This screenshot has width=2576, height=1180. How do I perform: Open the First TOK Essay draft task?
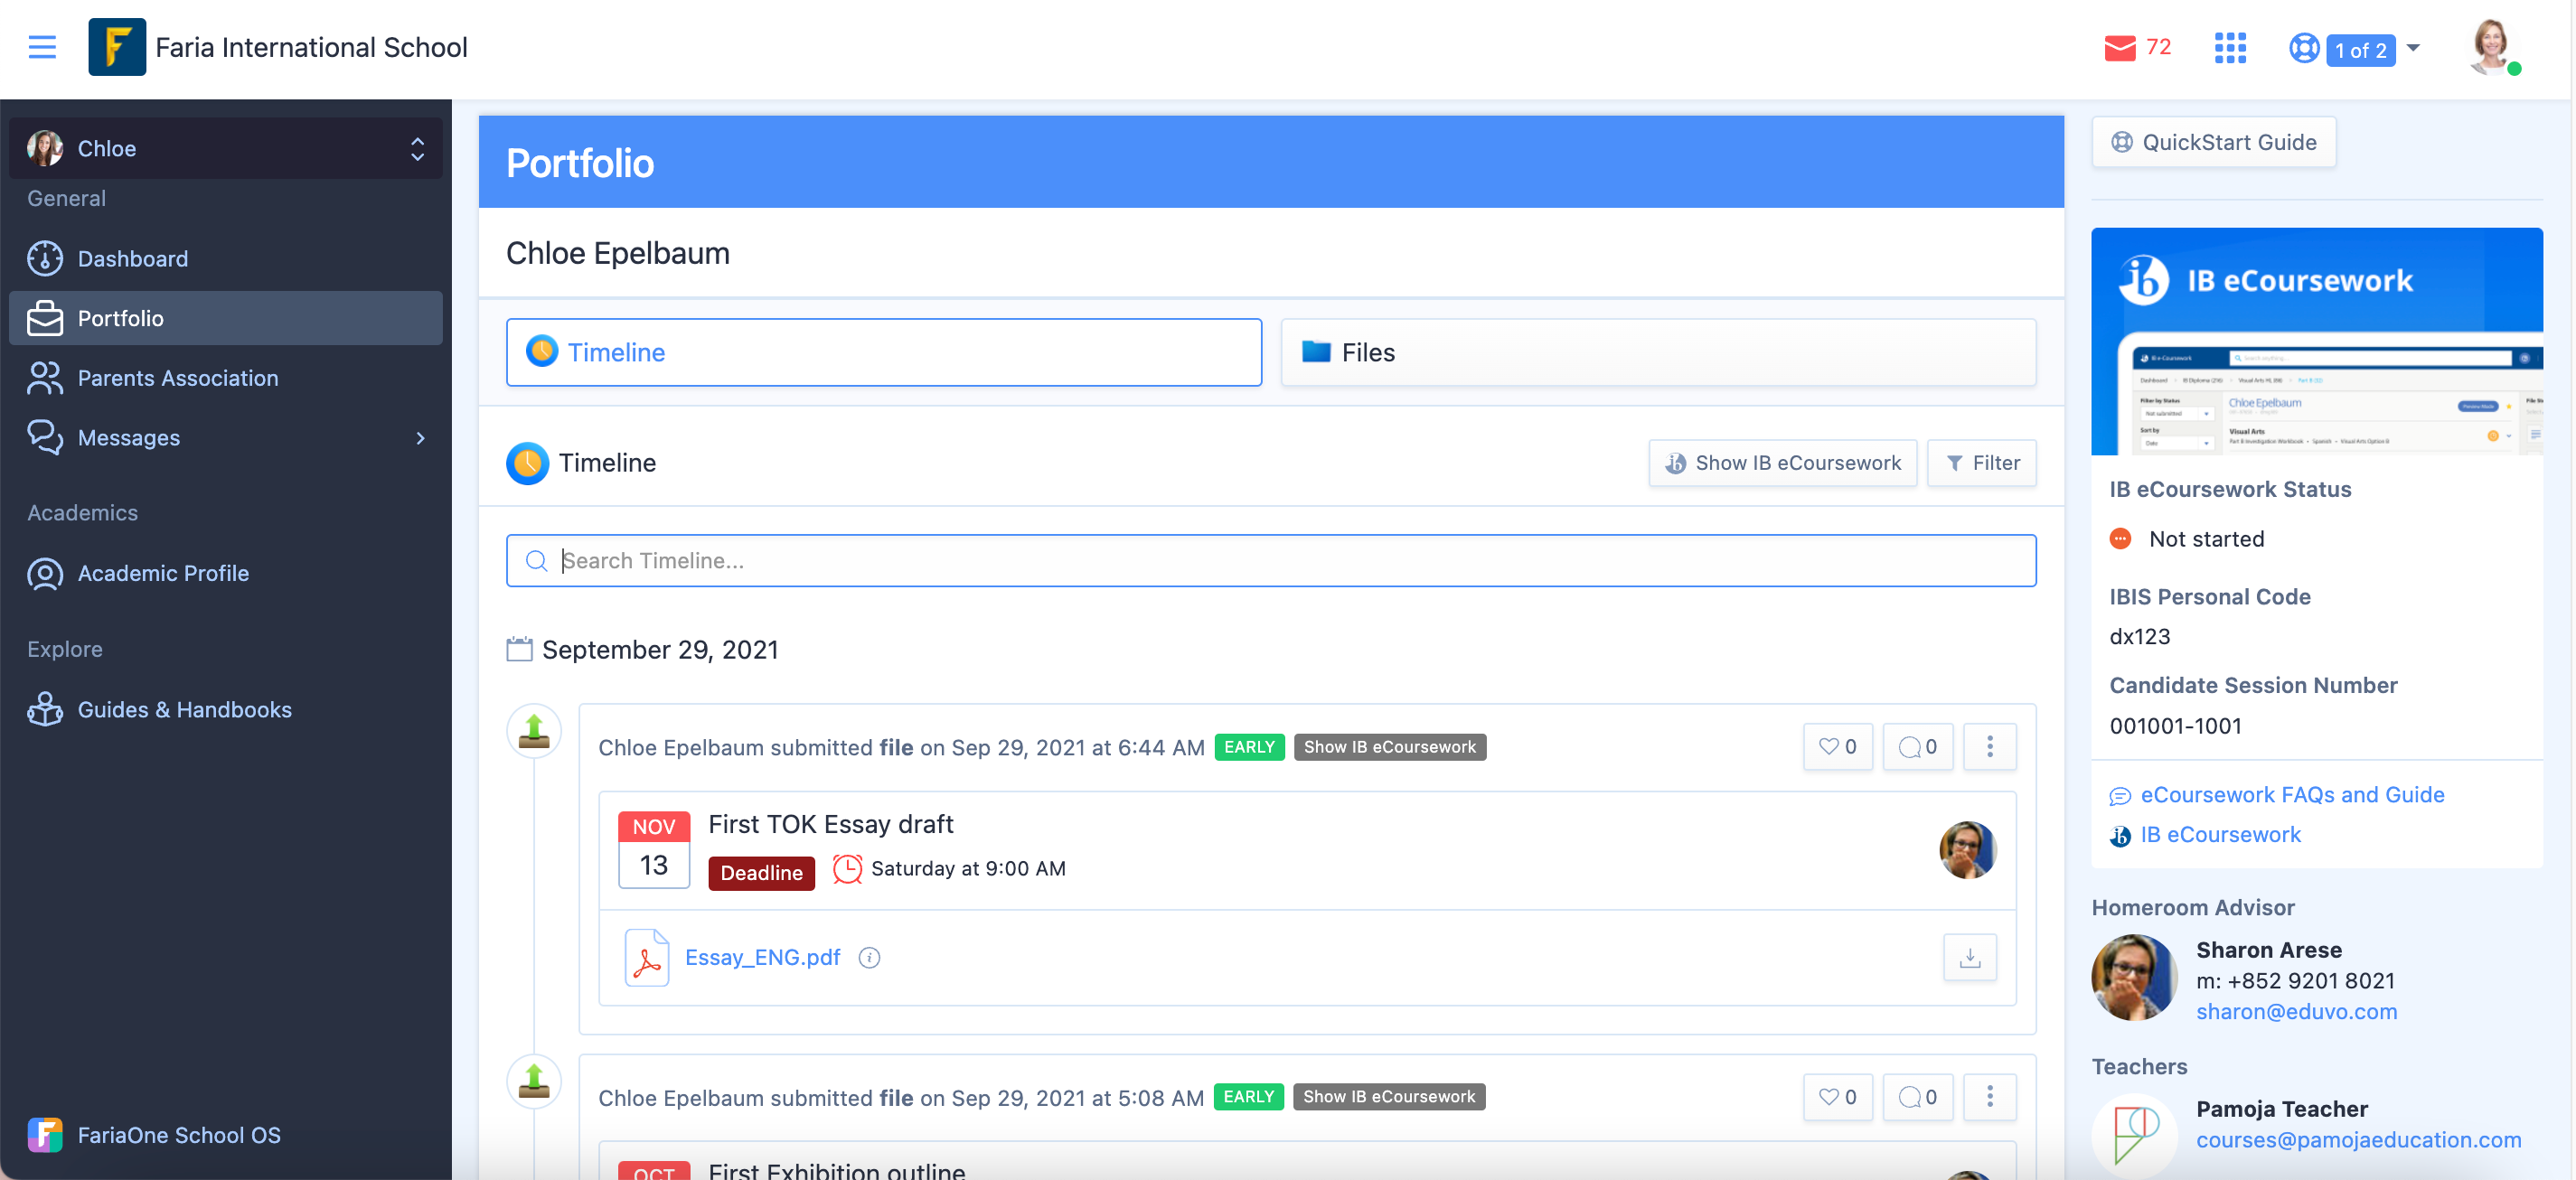[x=830, y=824]
